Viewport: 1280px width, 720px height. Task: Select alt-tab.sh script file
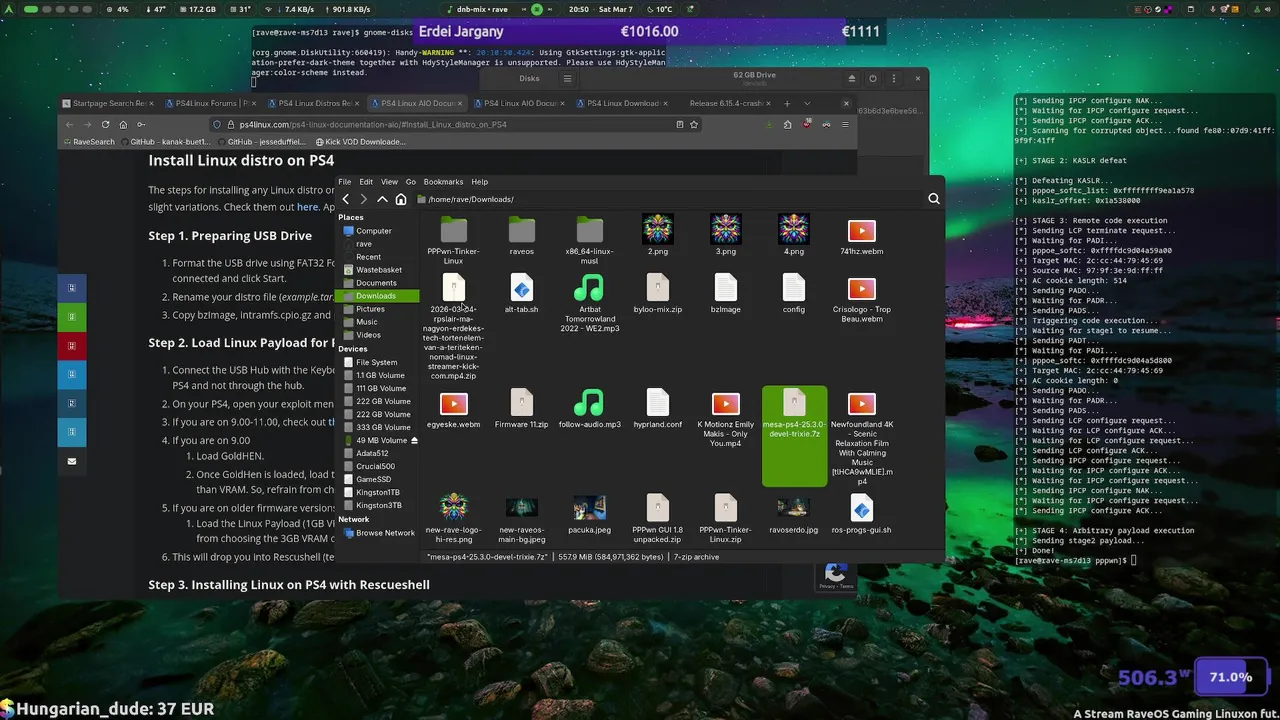click(x=521, y=294)
